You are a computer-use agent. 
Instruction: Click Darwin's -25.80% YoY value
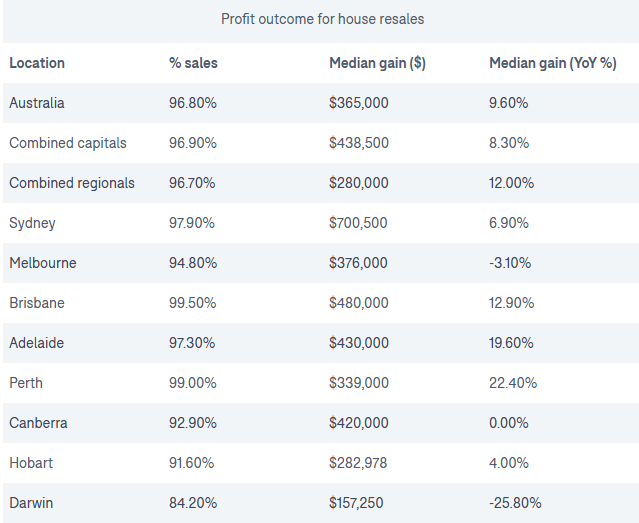516,503
